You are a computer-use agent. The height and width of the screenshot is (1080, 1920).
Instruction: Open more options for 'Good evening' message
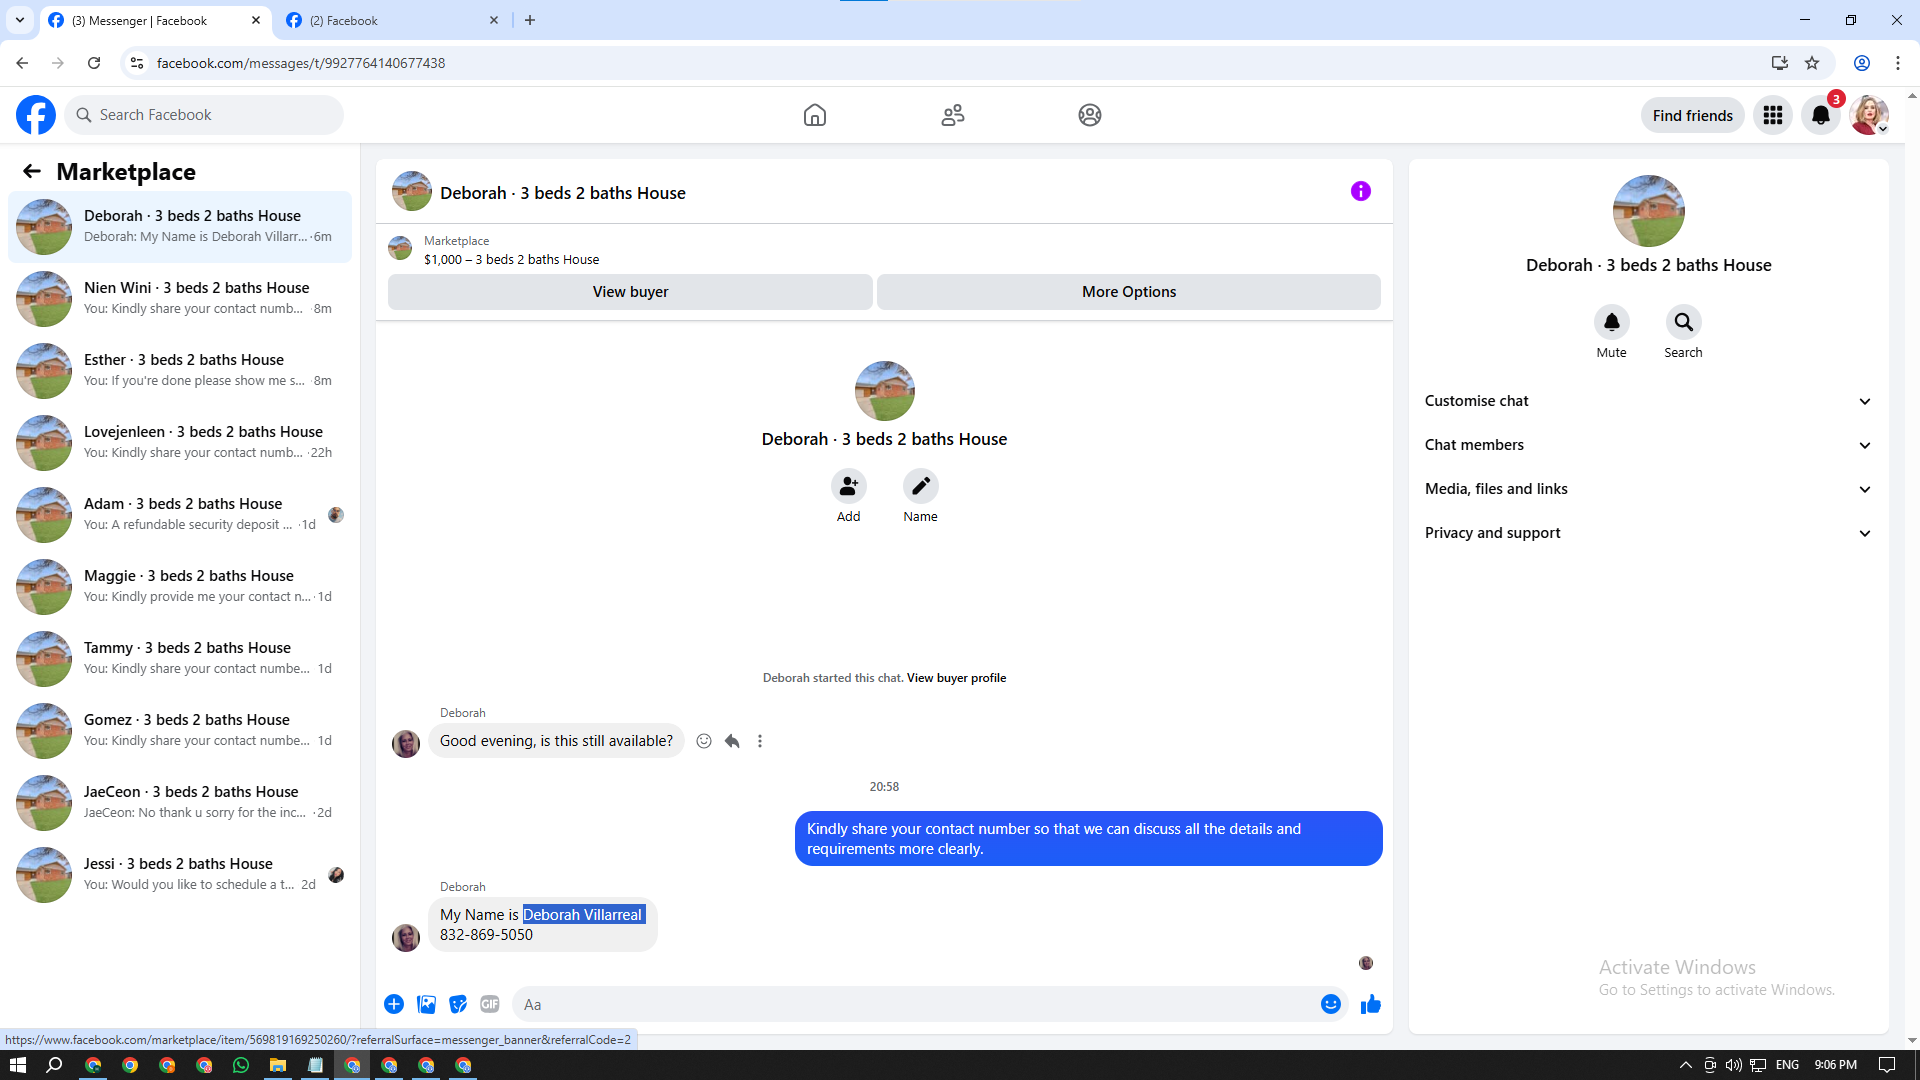pos(760,741)
